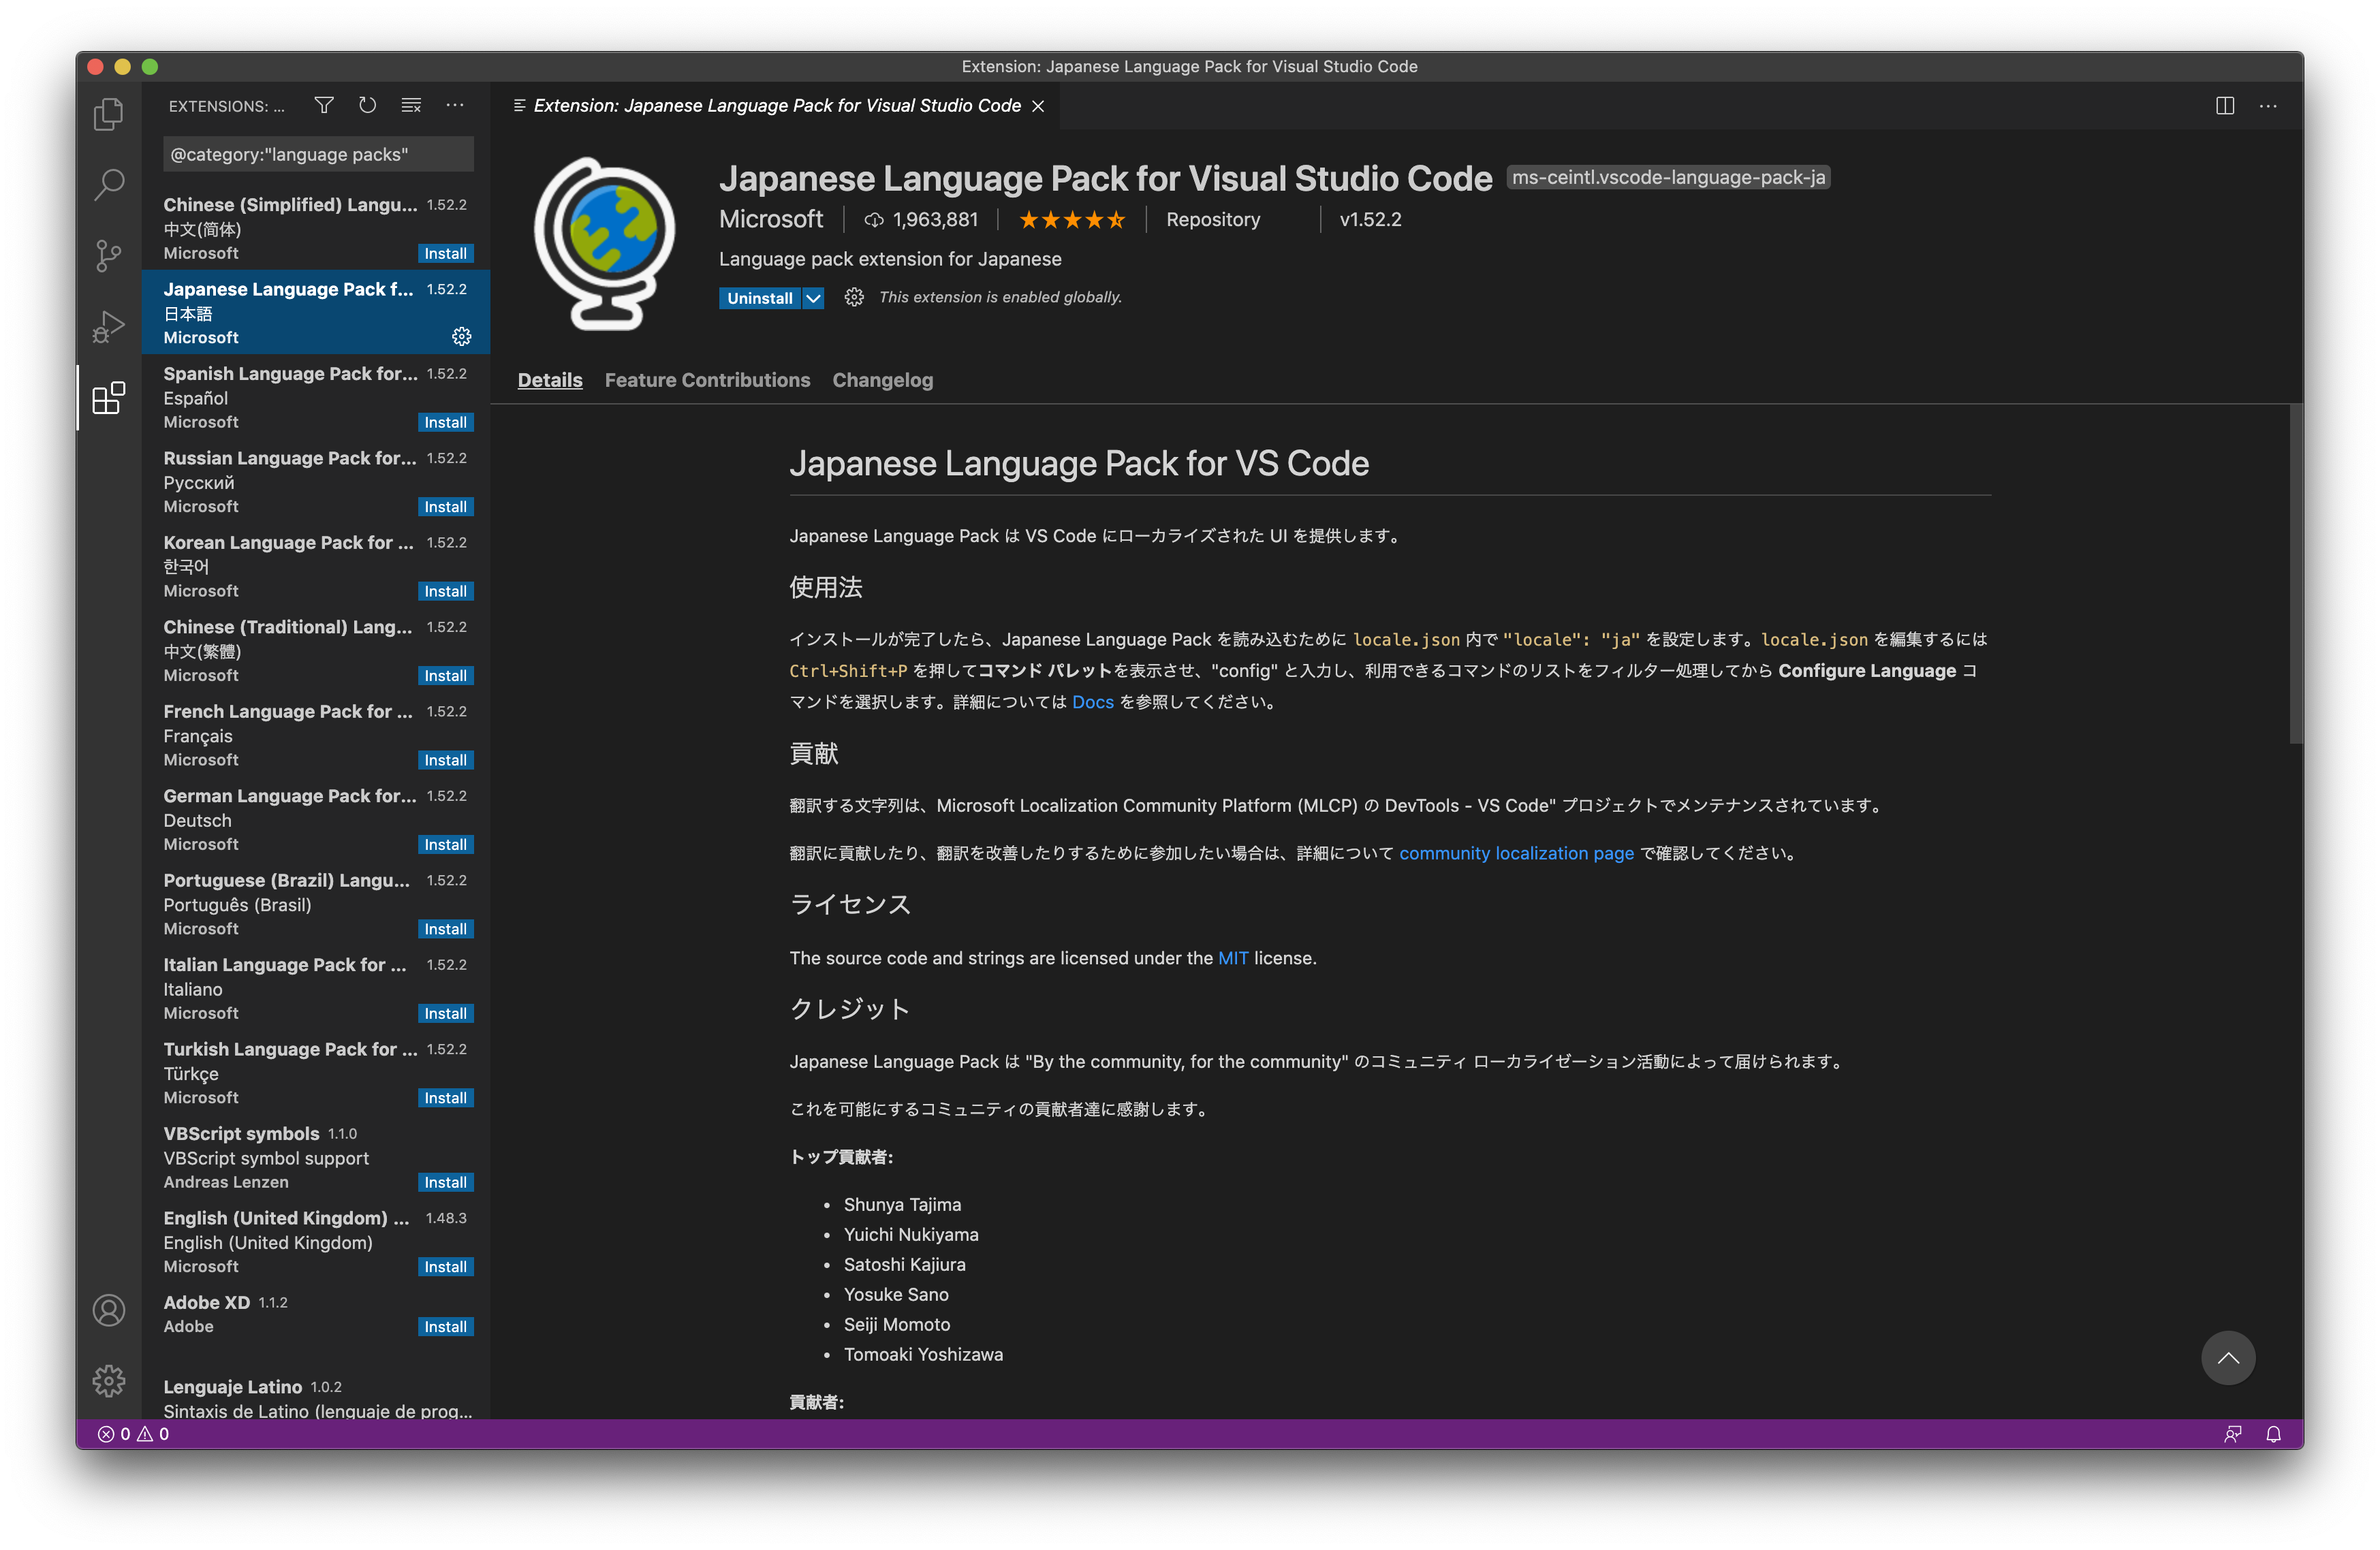This screenshot has width=2380, height=1550.
Task: Open the Repository link
Action: coord(1212,220)
